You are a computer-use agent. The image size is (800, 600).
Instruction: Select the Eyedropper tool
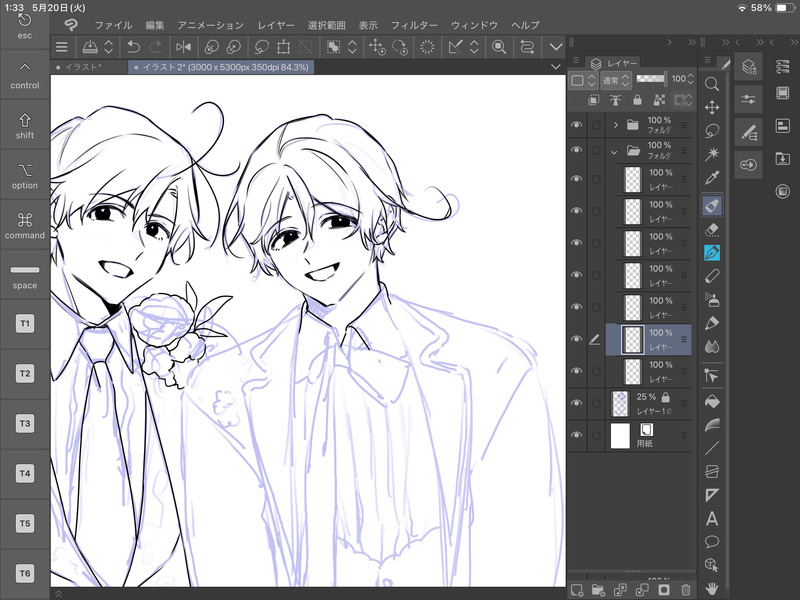pos(712,178)
